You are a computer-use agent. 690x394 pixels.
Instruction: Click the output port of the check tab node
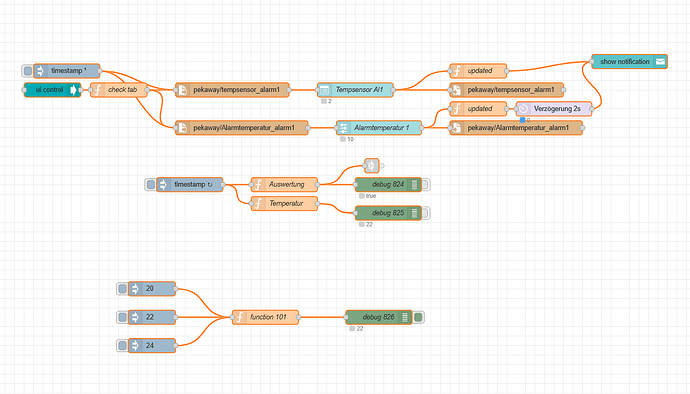(147, 90)
